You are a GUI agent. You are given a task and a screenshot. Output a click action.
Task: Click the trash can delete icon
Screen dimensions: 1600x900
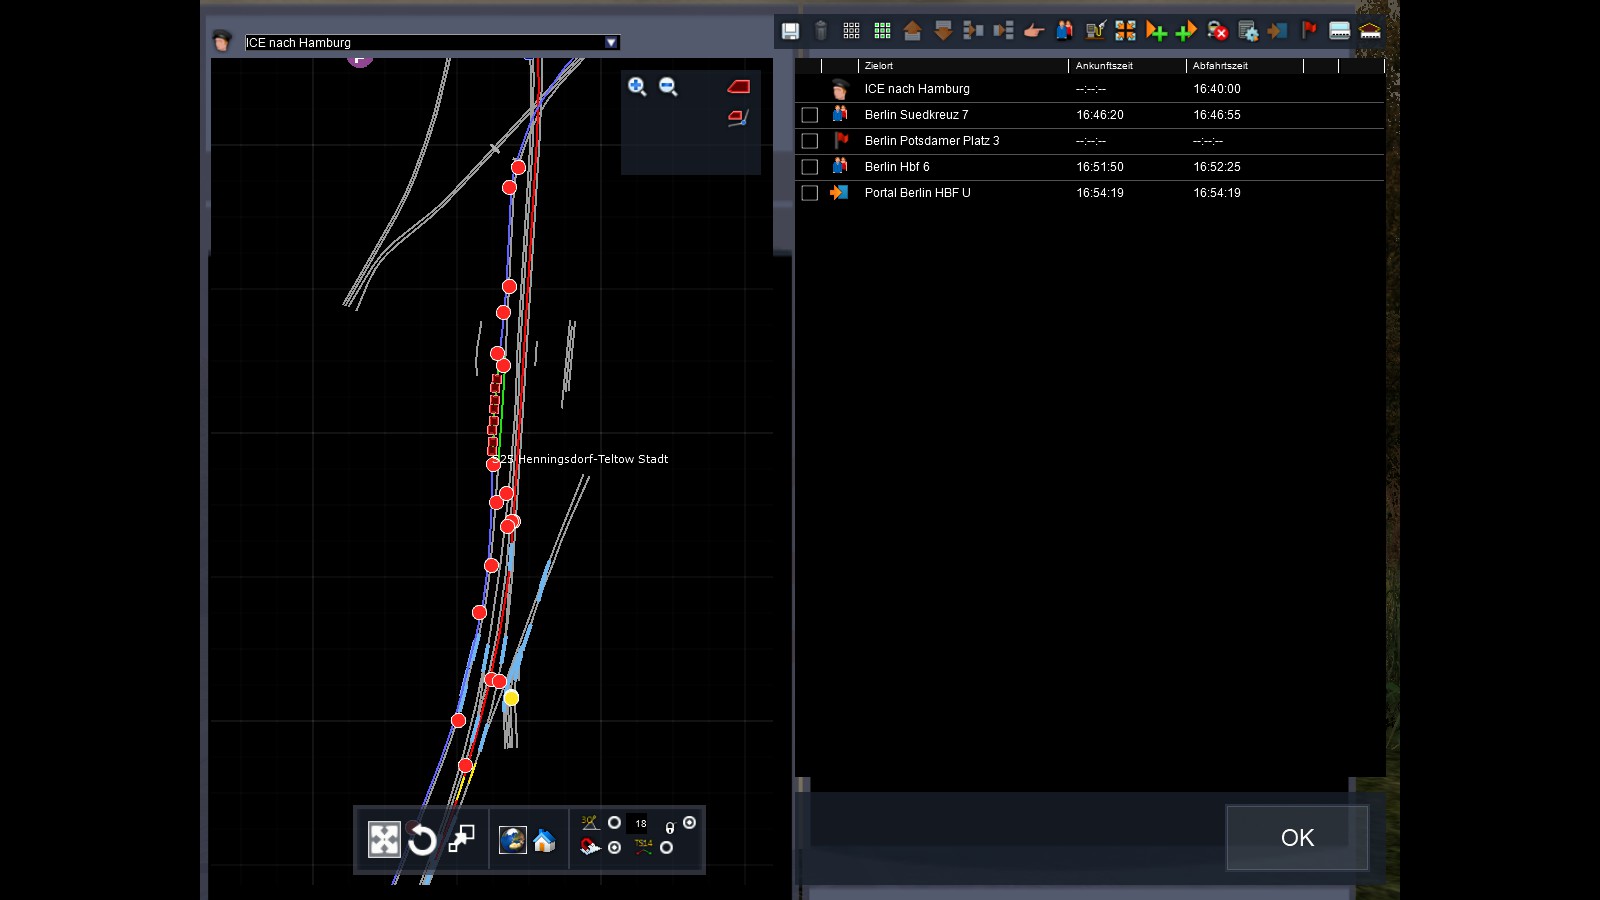click(821, 31)
